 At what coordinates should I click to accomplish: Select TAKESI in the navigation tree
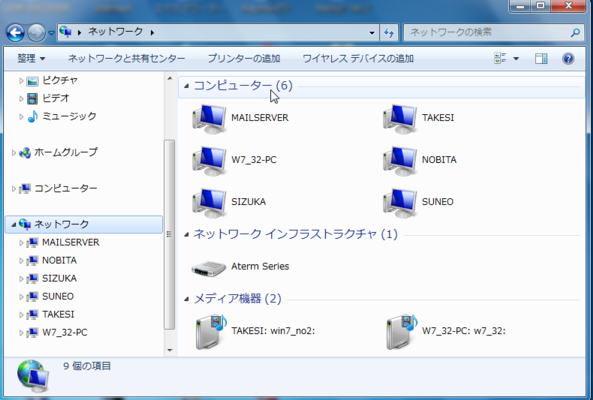pos(58,315)
